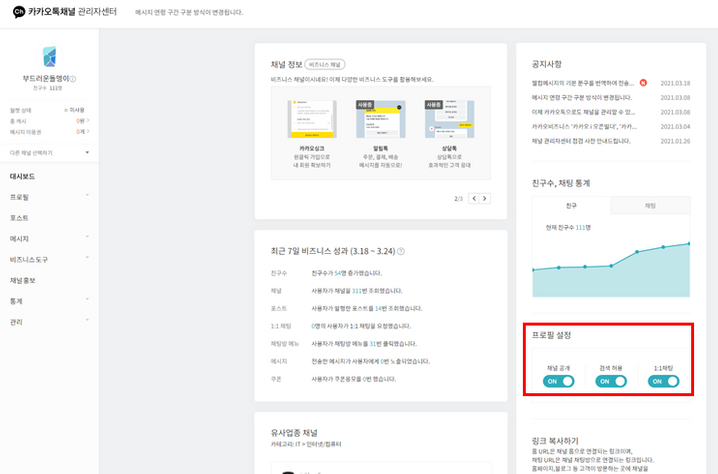This screenshot has width=718, height=474.
Task: Open notice about 카카오 i 오픈빌더
Action: (584, 126)
